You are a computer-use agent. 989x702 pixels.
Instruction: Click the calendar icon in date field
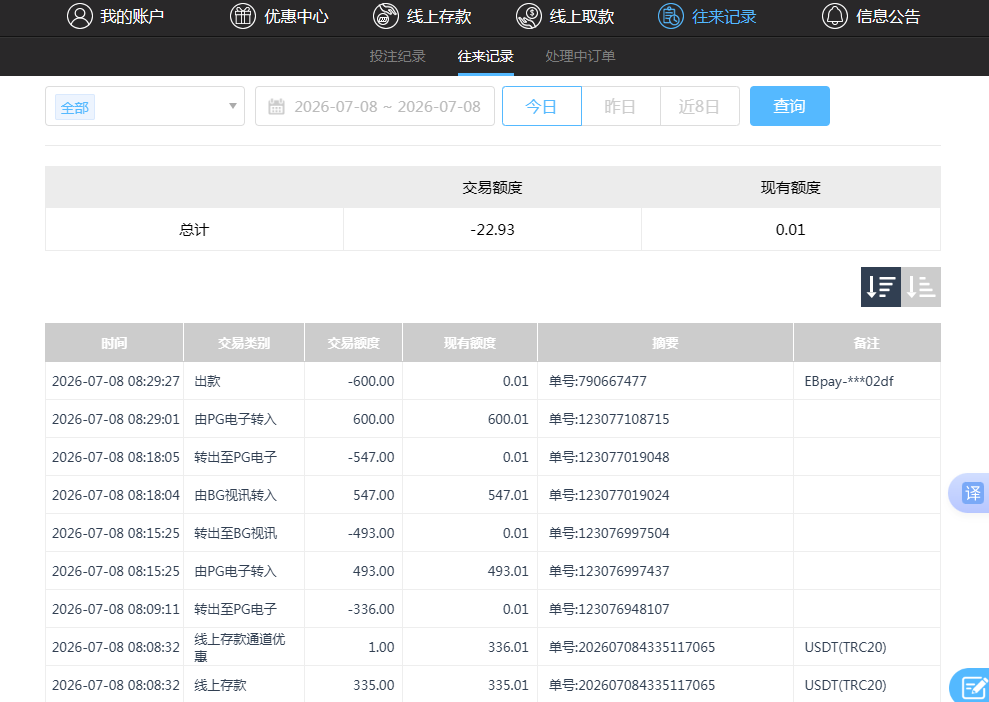point(276,107)
